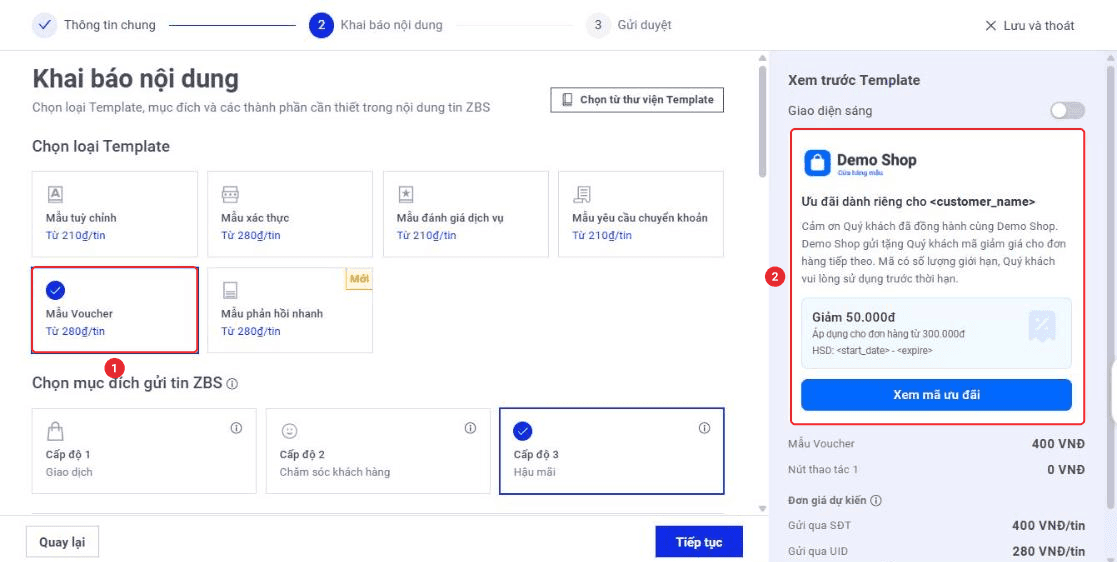Click the Ưu đãi dành riêng cho <customer_name> title
The height and width of the screenshot is (562, 1117).
[x=918, y=202]
